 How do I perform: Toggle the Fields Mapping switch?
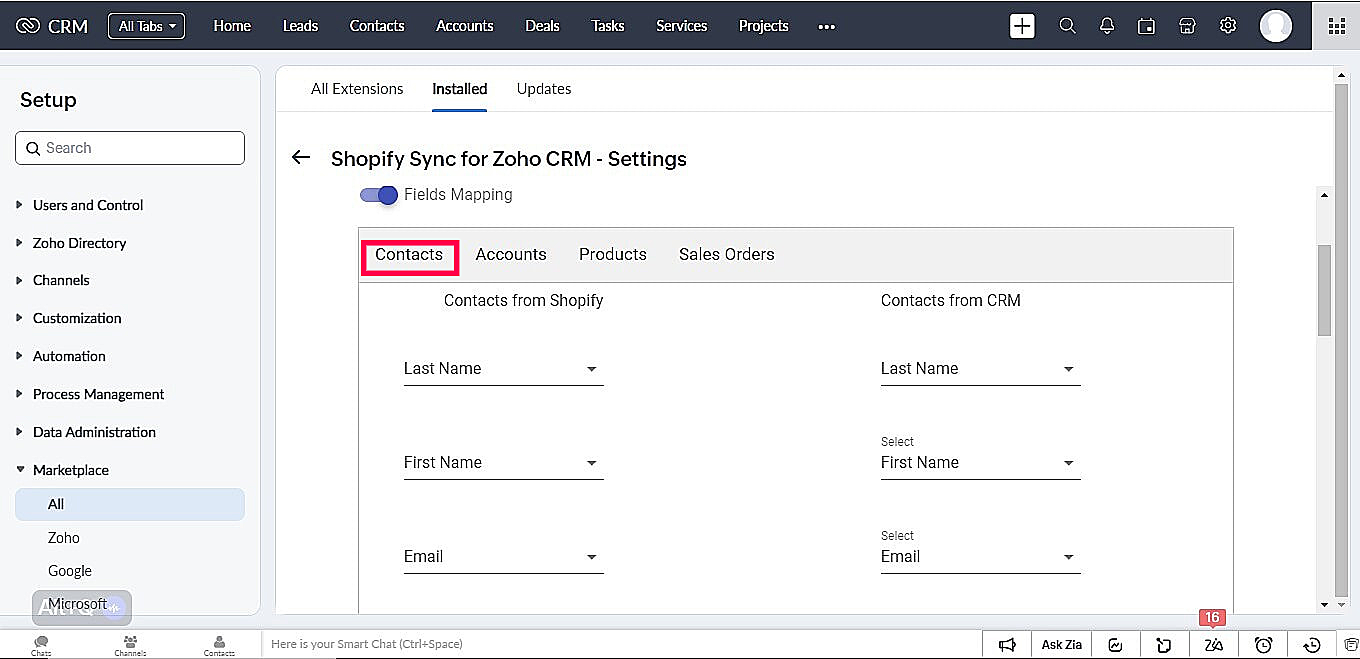(379, 195)
